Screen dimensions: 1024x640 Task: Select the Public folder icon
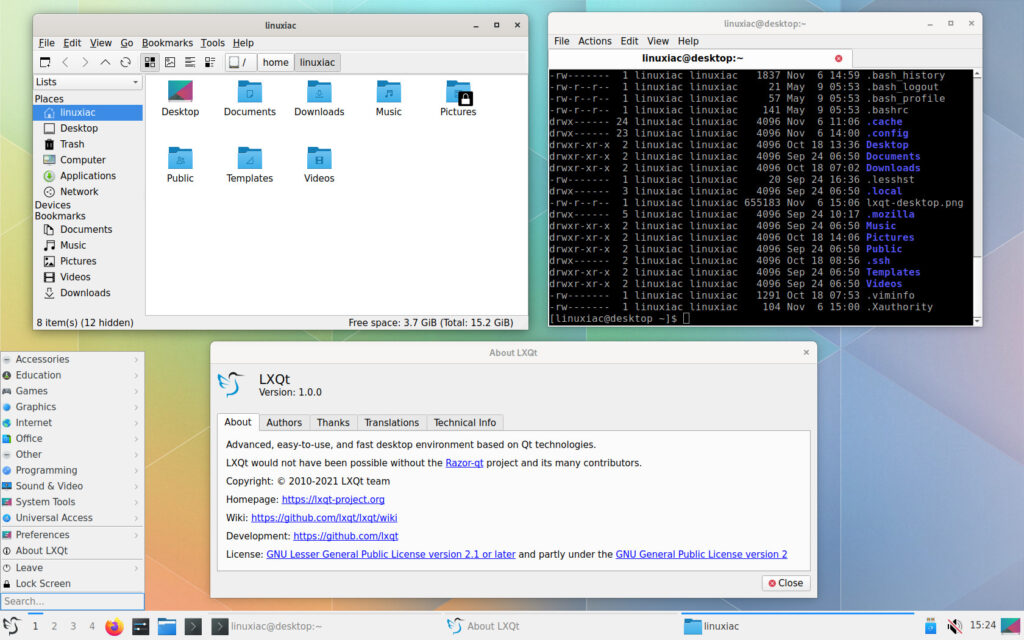[180, 165]
